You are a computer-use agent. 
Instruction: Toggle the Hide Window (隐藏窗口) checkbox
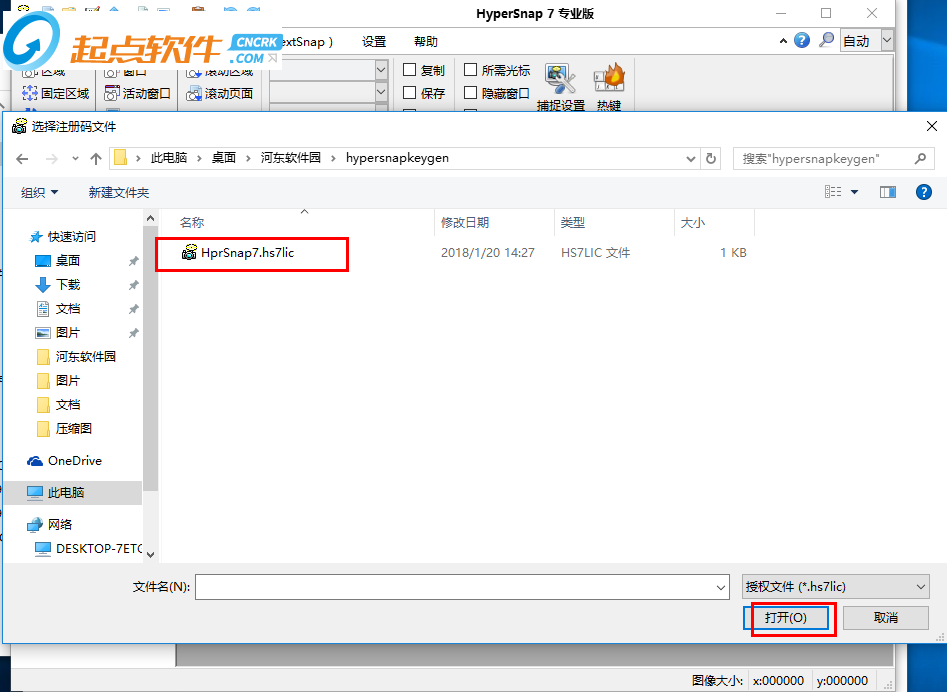(470, 93)
